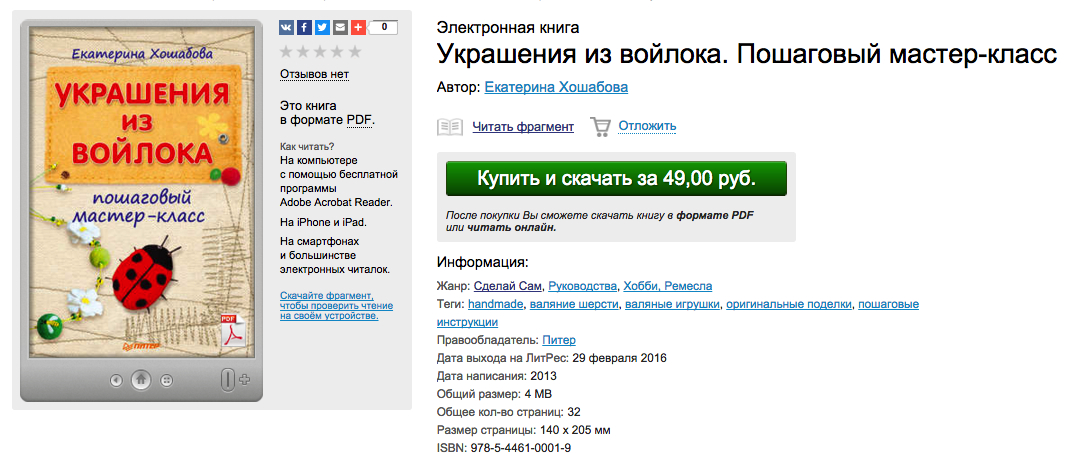Viewport: 1072px width, 468px height.
Task: Open Читать фрагмент link
Action: pos(523,126)
